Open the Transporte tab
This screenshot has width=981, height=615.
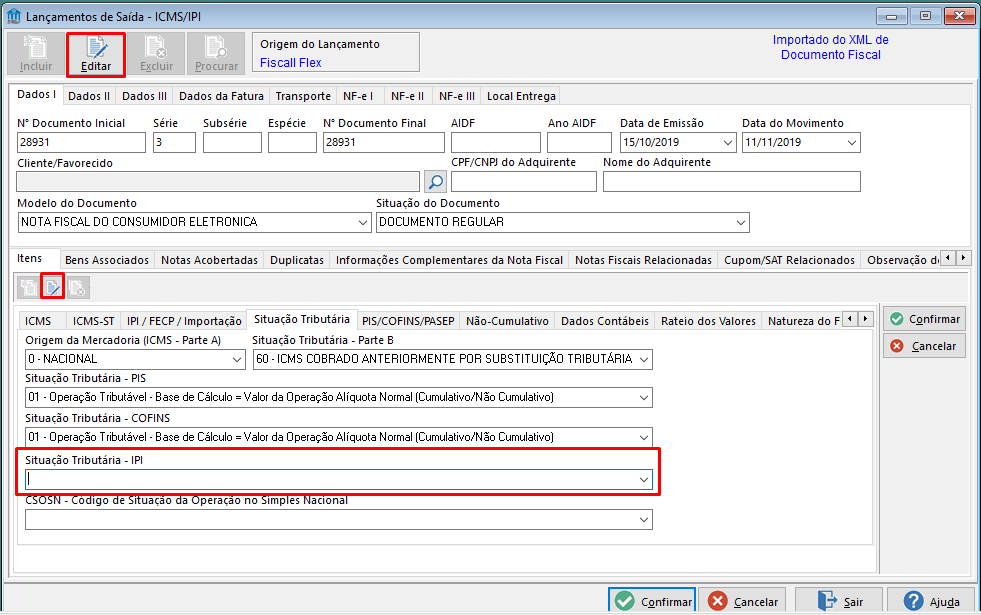tap(303, 96)
